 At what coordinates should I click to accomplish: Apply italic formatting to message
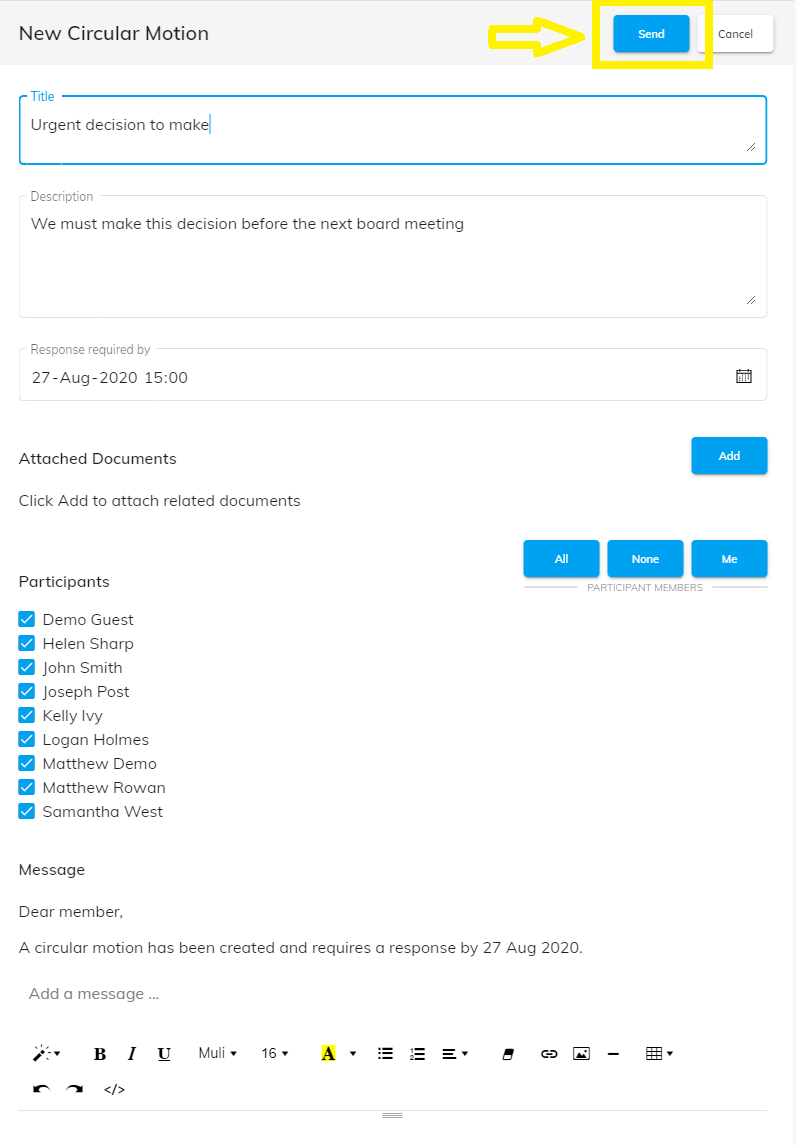tap(132, 1054)
